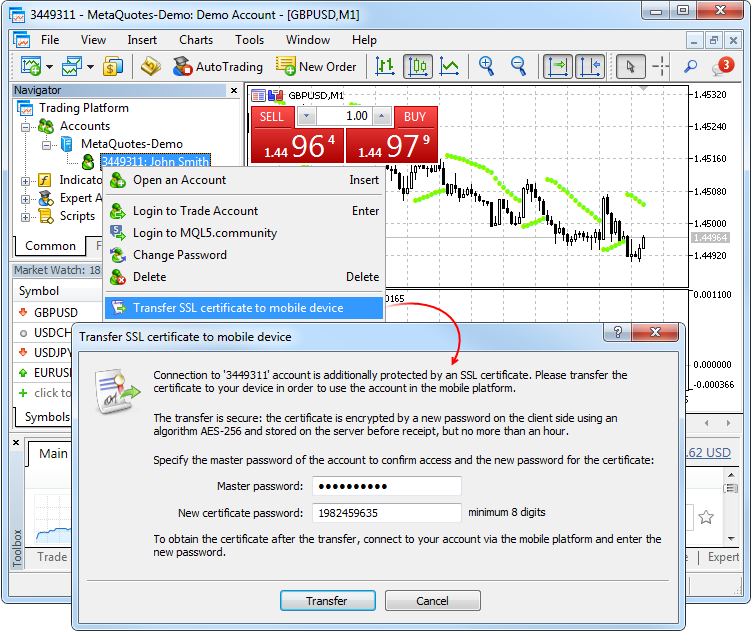Expand the Indicators tree node
The width and height of the screenshot is (755, 633).
(26, 181)
